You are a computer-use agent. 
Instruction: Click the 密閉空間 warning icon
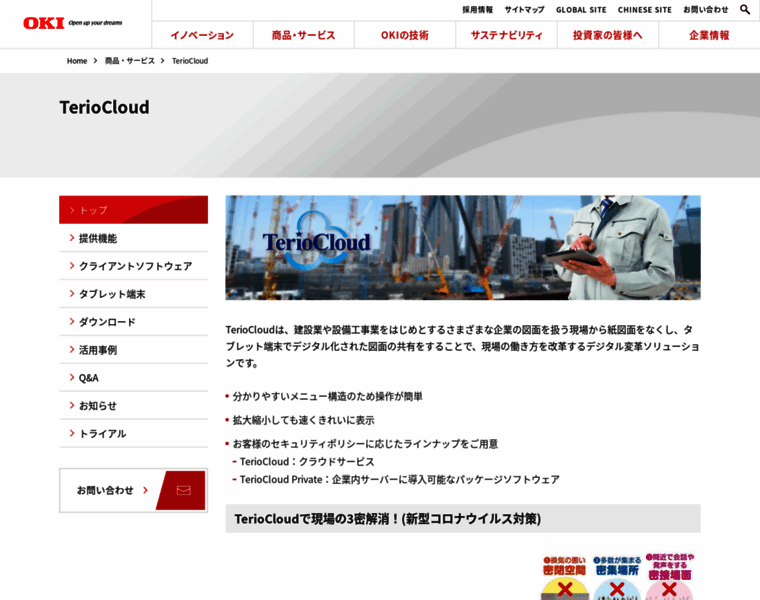point(565,577)
